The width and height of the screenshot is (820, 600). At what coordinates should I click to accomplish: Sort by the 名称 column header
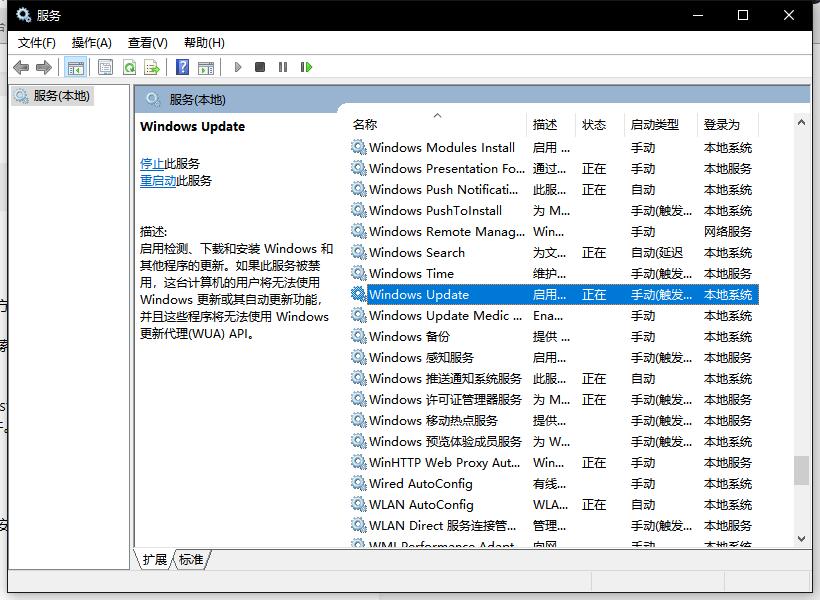pos(438,124)
